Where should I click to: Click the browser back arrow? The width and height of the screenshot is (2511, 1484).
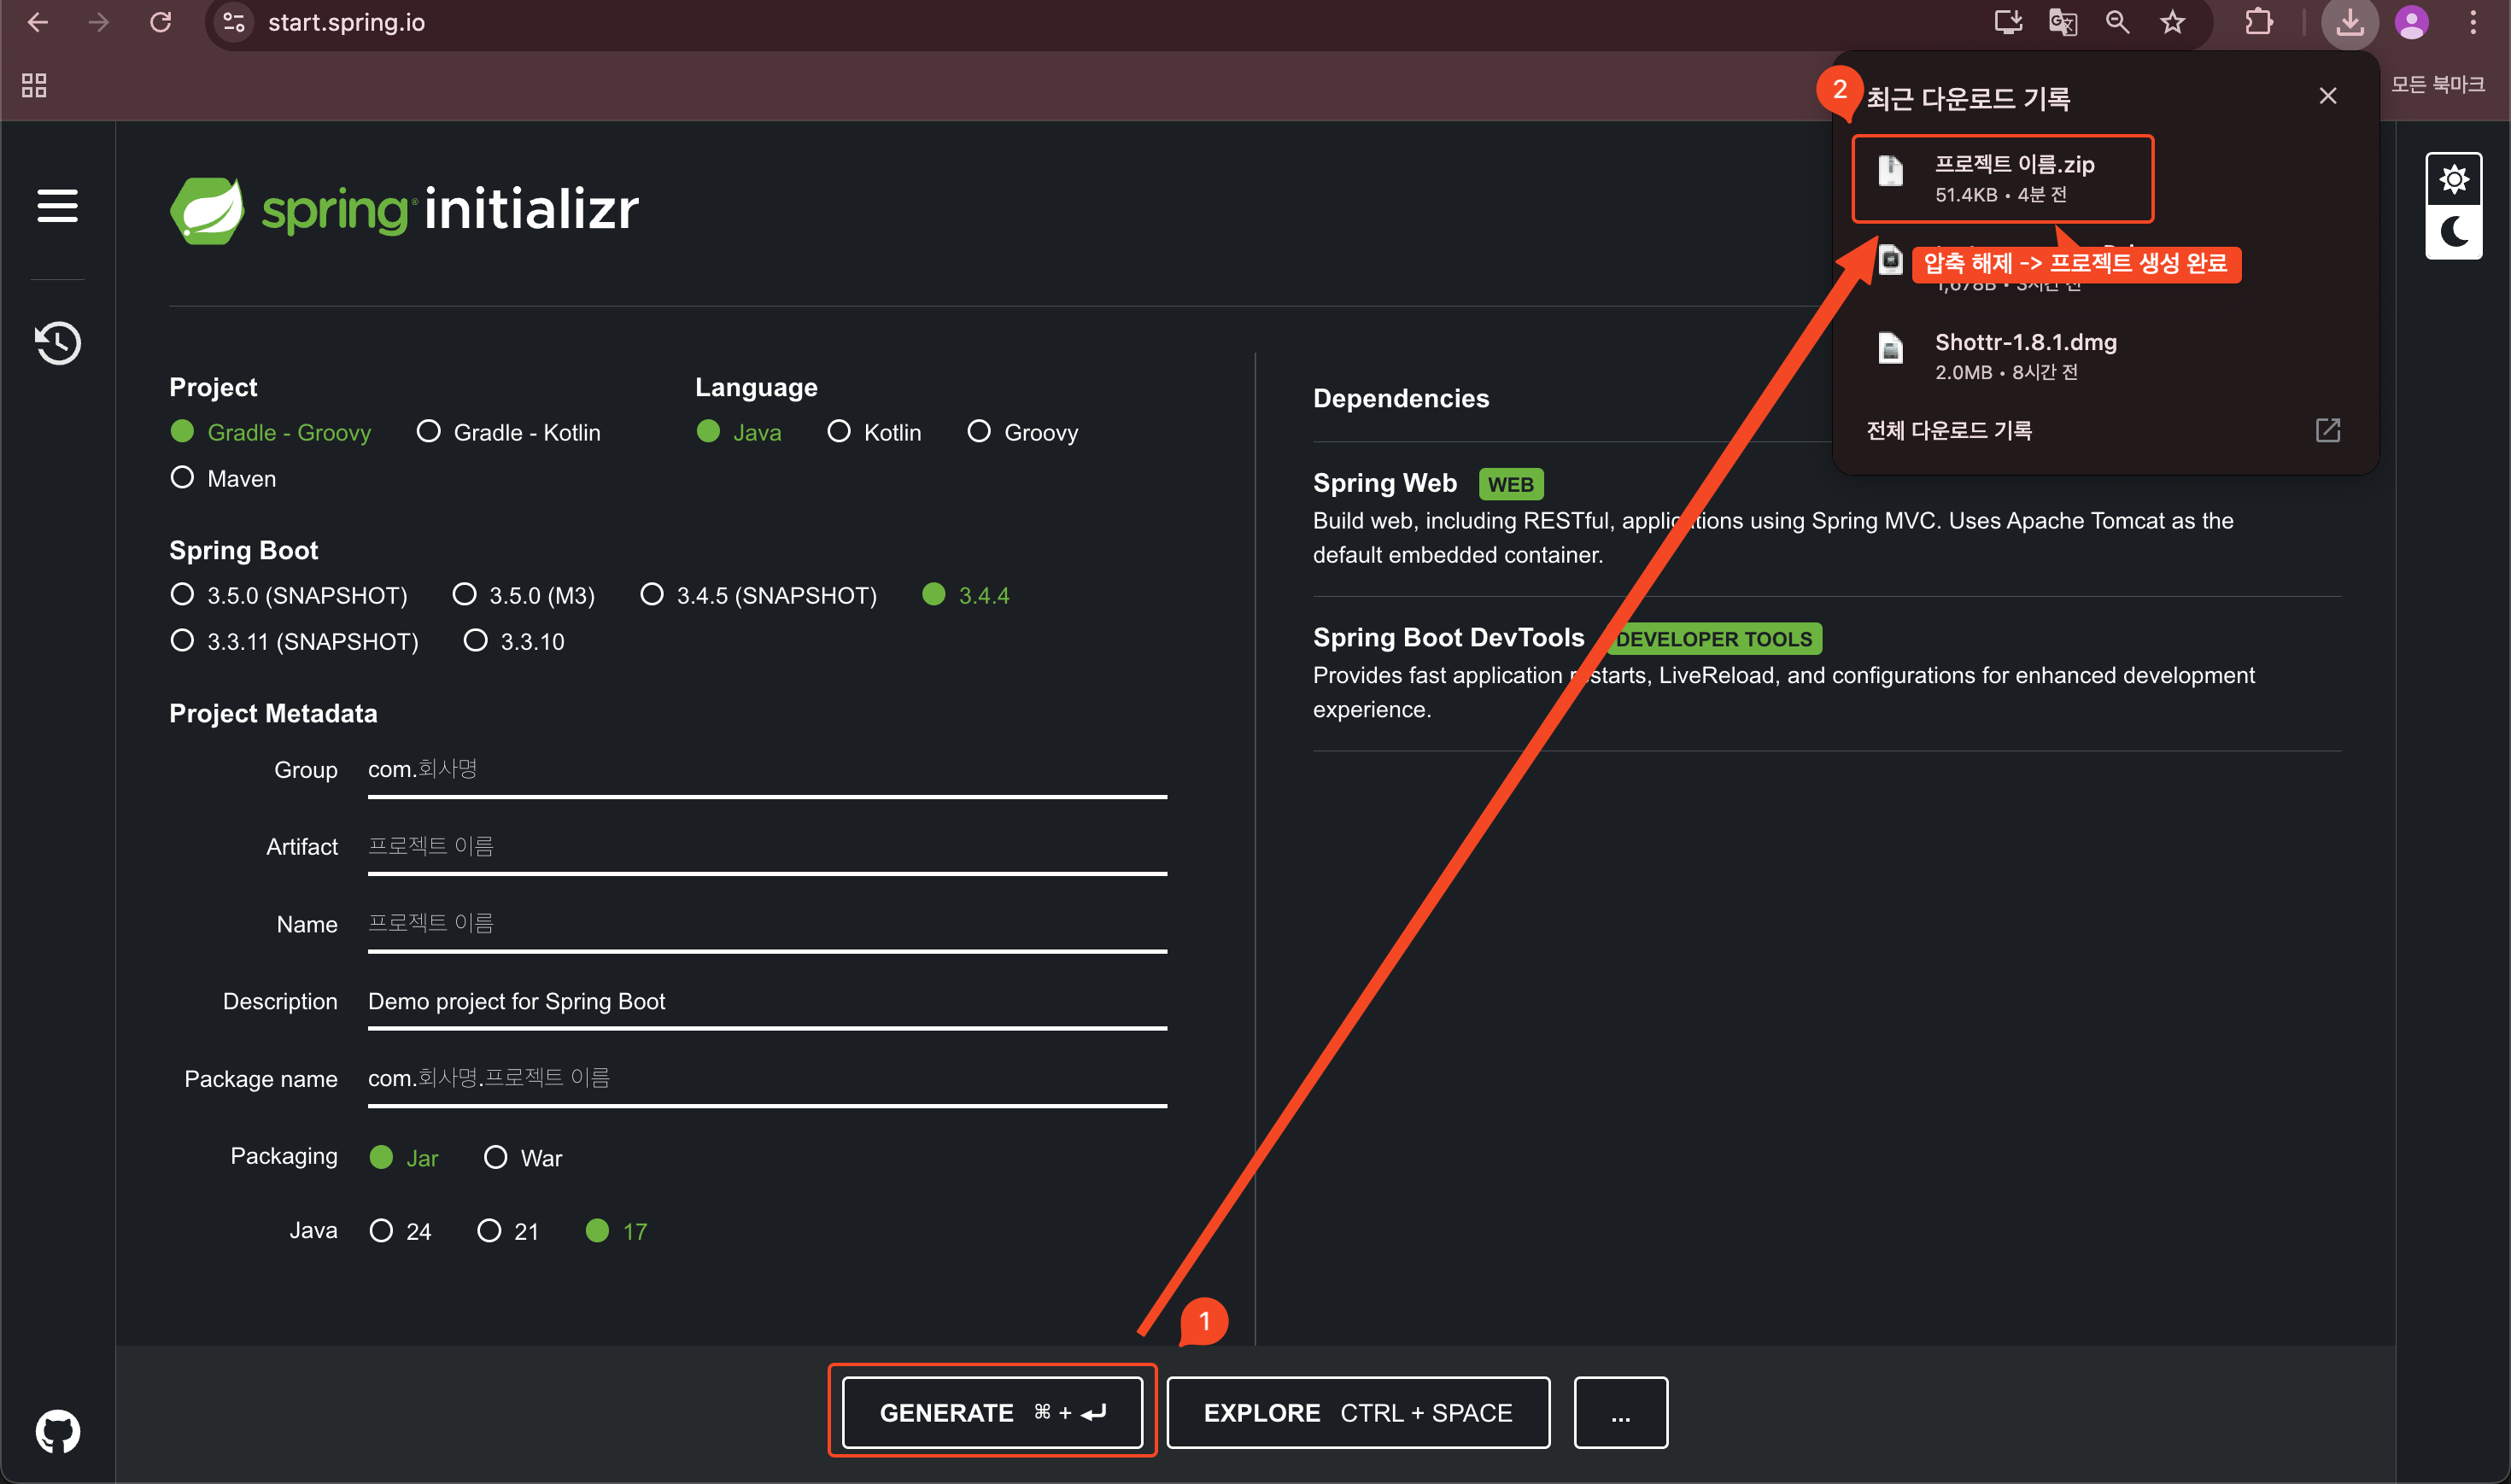[37, 22]
